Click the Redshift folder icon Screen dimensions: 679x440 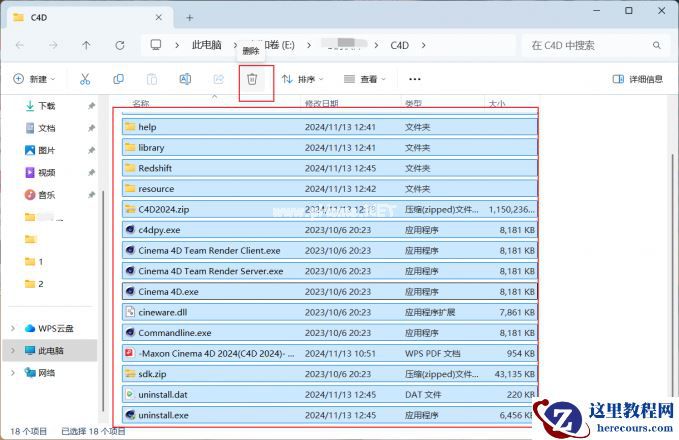click(x=130, y=168)
